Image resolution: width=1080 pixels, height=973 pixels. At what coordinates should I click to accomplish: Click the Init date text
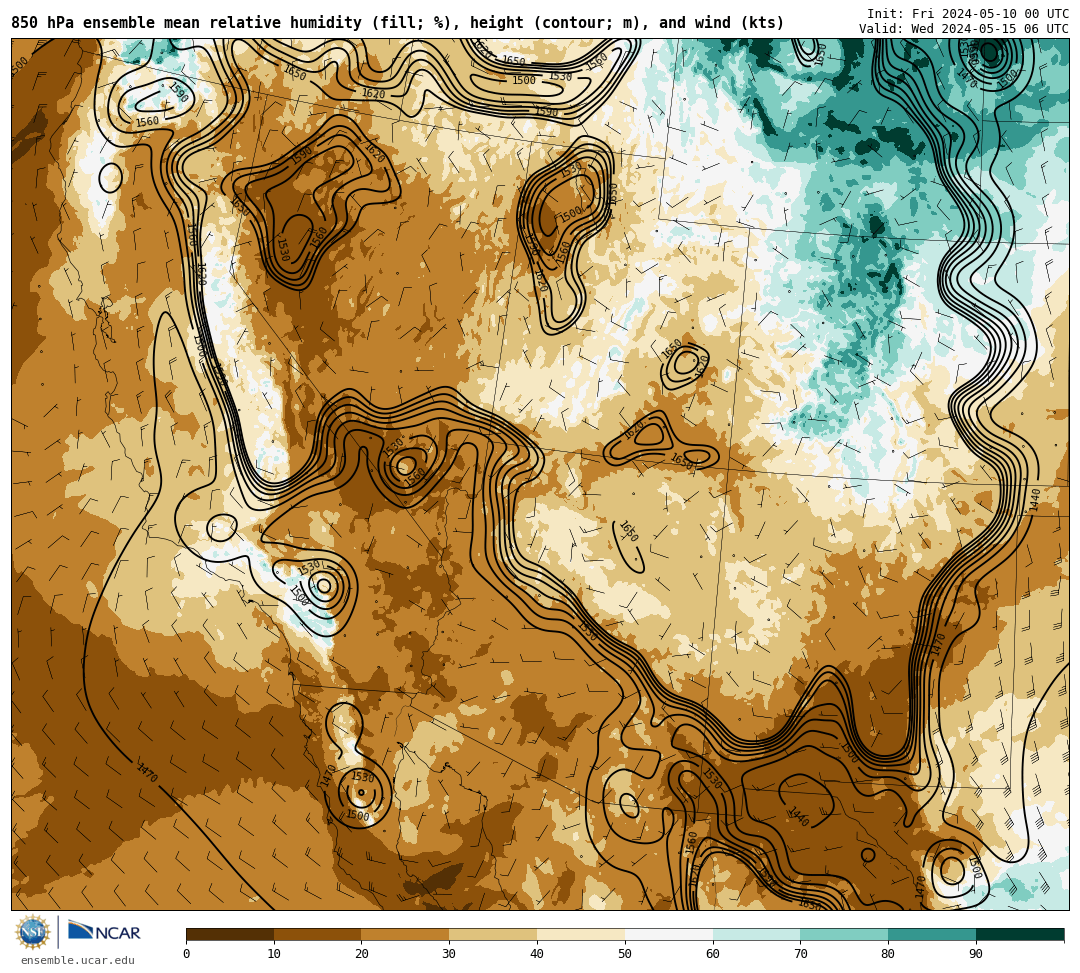point(968,14)
